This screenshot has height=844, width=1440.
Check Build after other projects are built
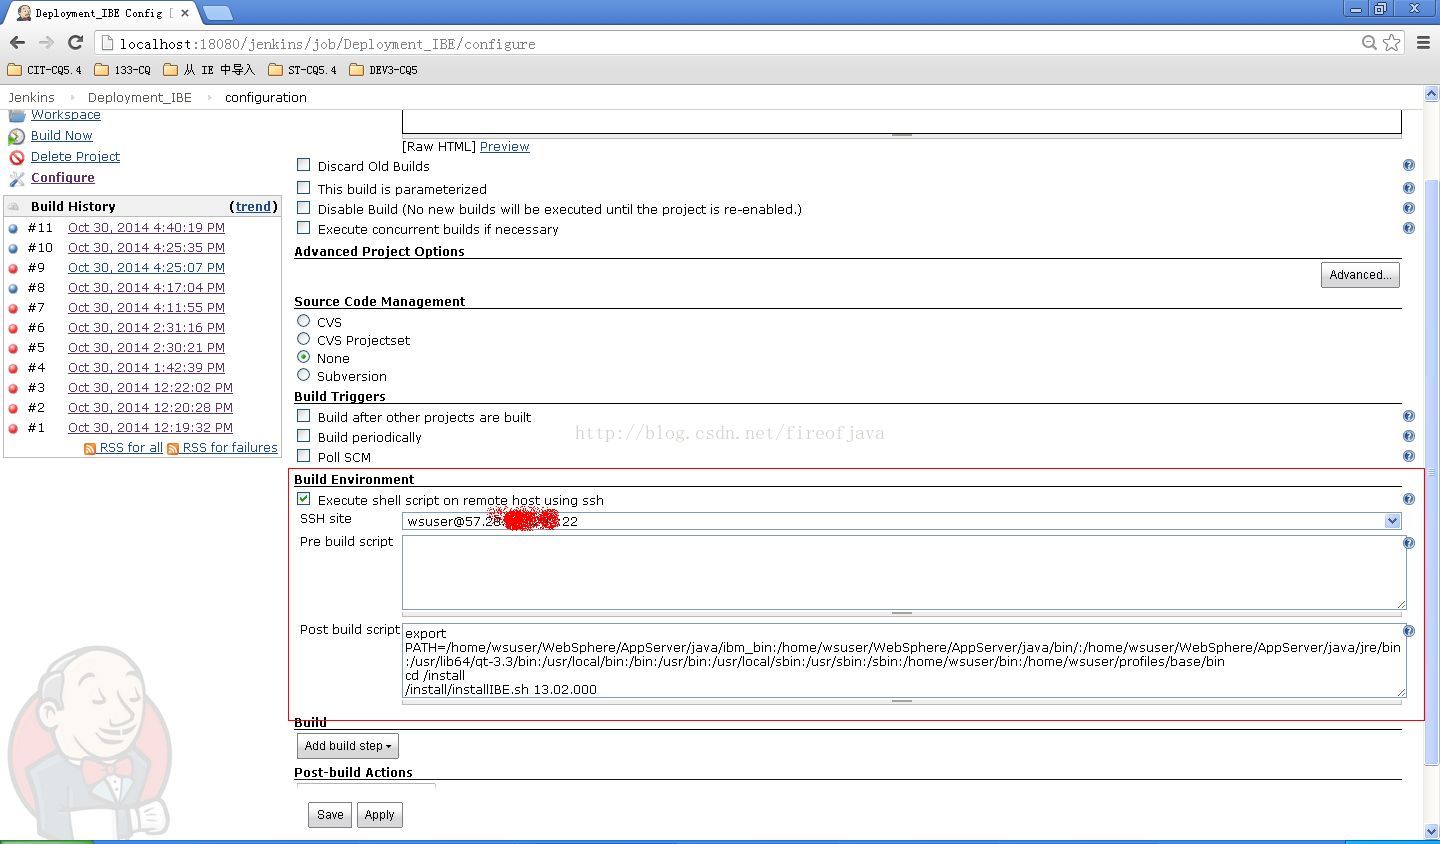pos(304,416)
